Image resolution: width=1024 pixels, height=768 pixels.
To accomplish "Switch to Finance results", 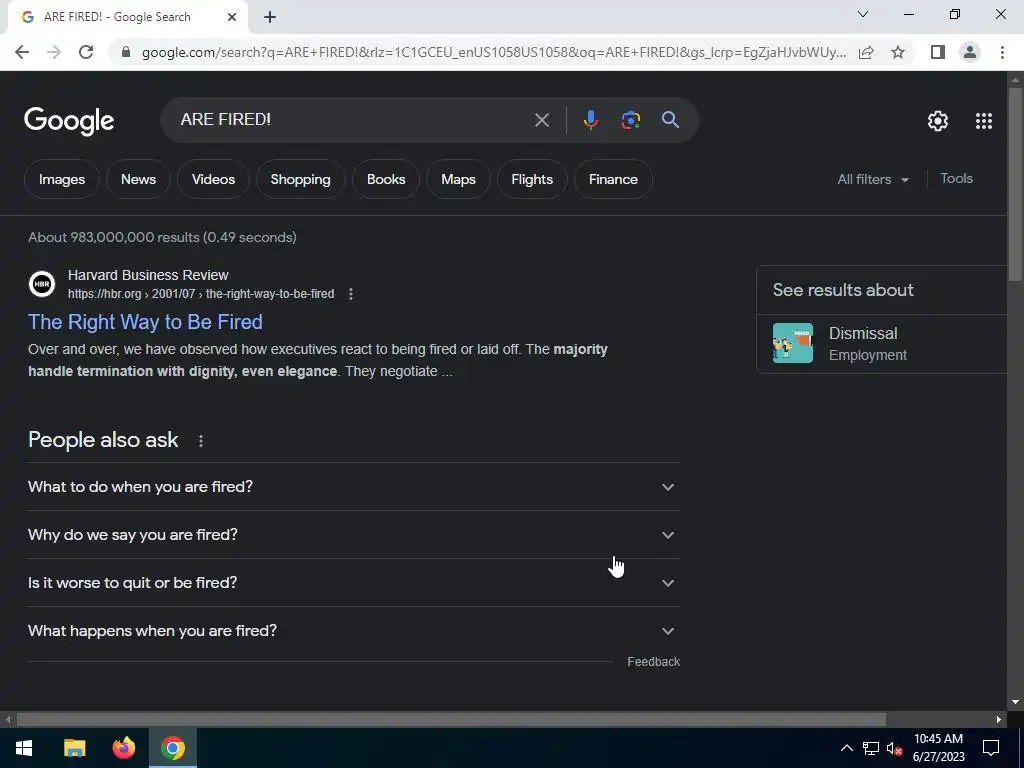I will [x=613, y=179].
